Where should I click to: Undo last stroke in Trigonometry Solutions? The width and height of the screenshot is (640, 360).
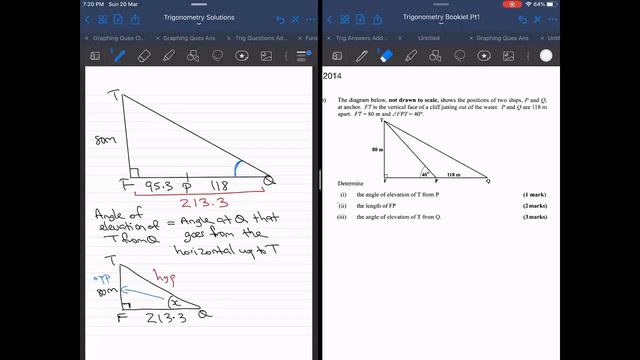click(280, 20)
